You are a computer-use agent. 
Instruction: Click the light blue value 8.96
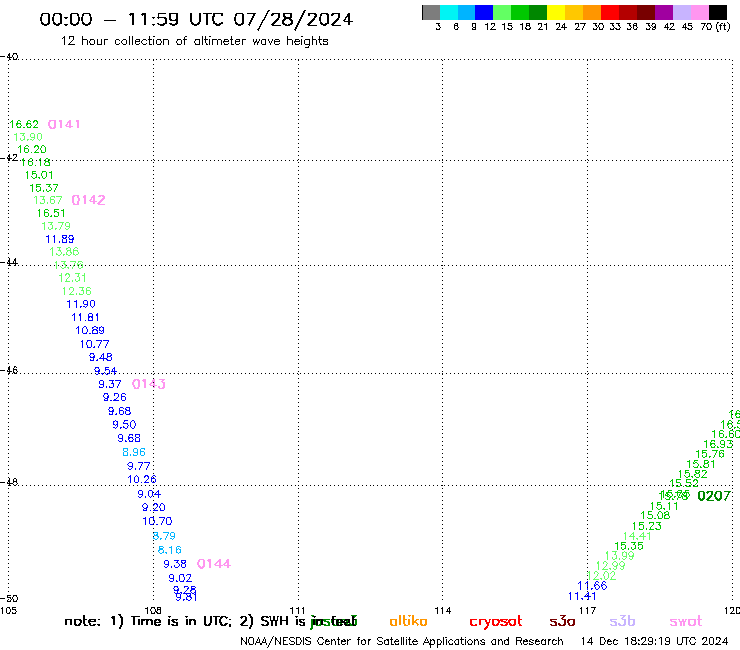pos(134,452)
